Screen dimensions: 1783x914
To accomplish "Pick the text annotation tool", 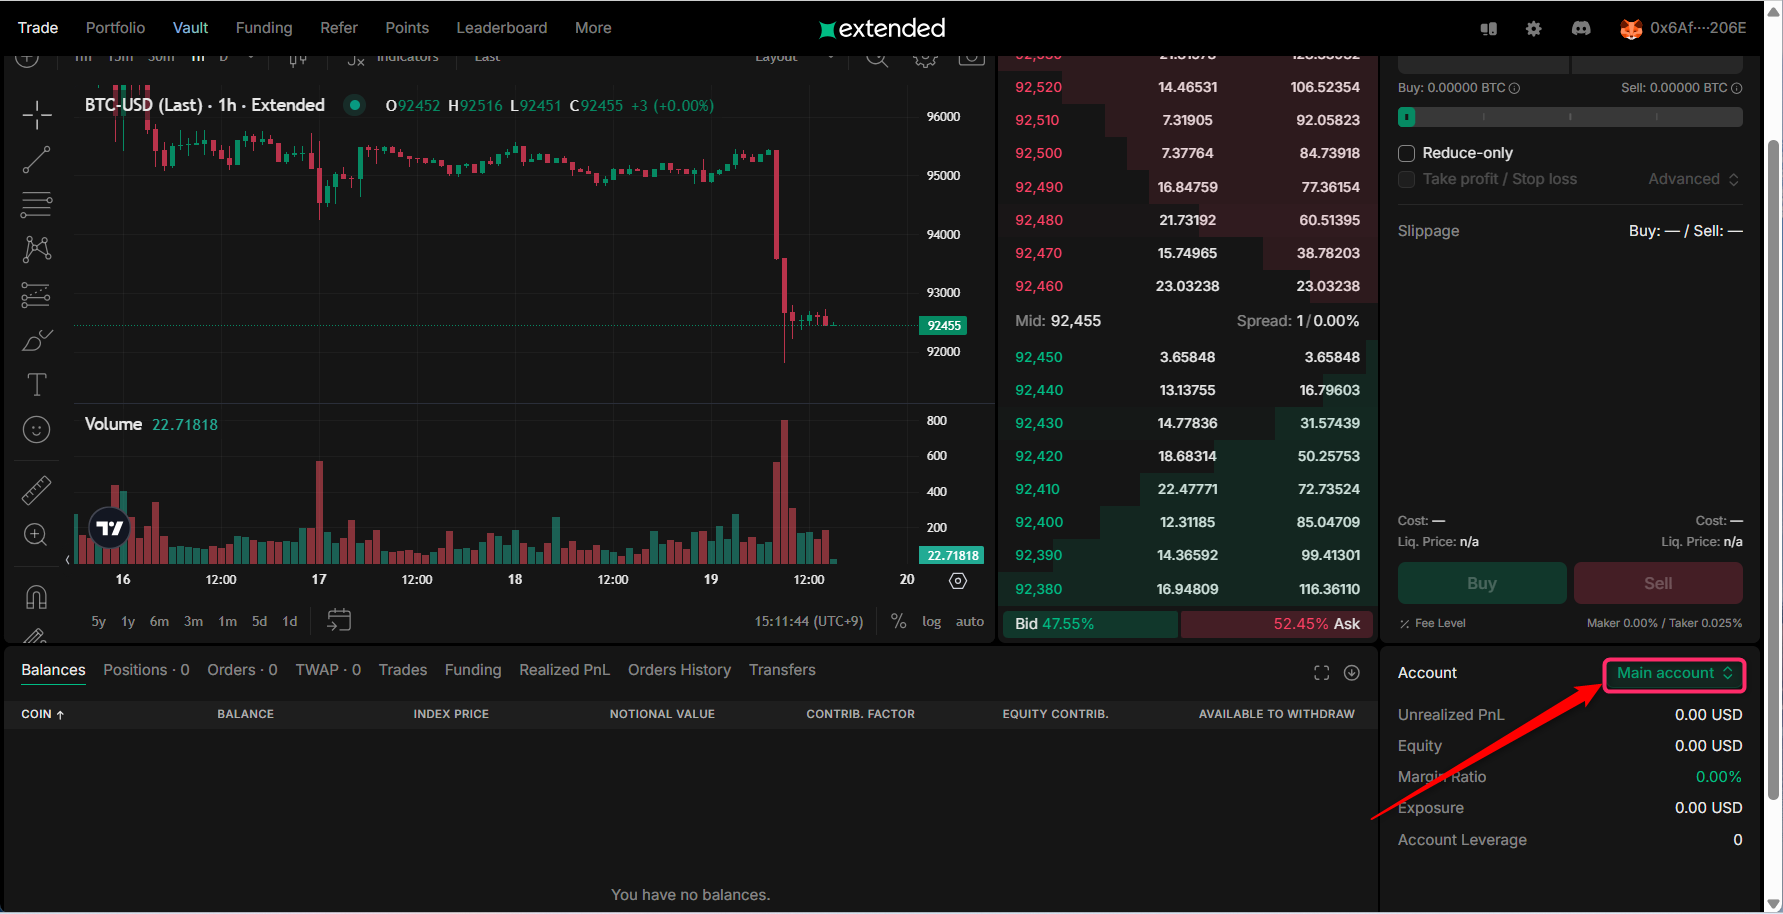I will (x=37, y=385).
